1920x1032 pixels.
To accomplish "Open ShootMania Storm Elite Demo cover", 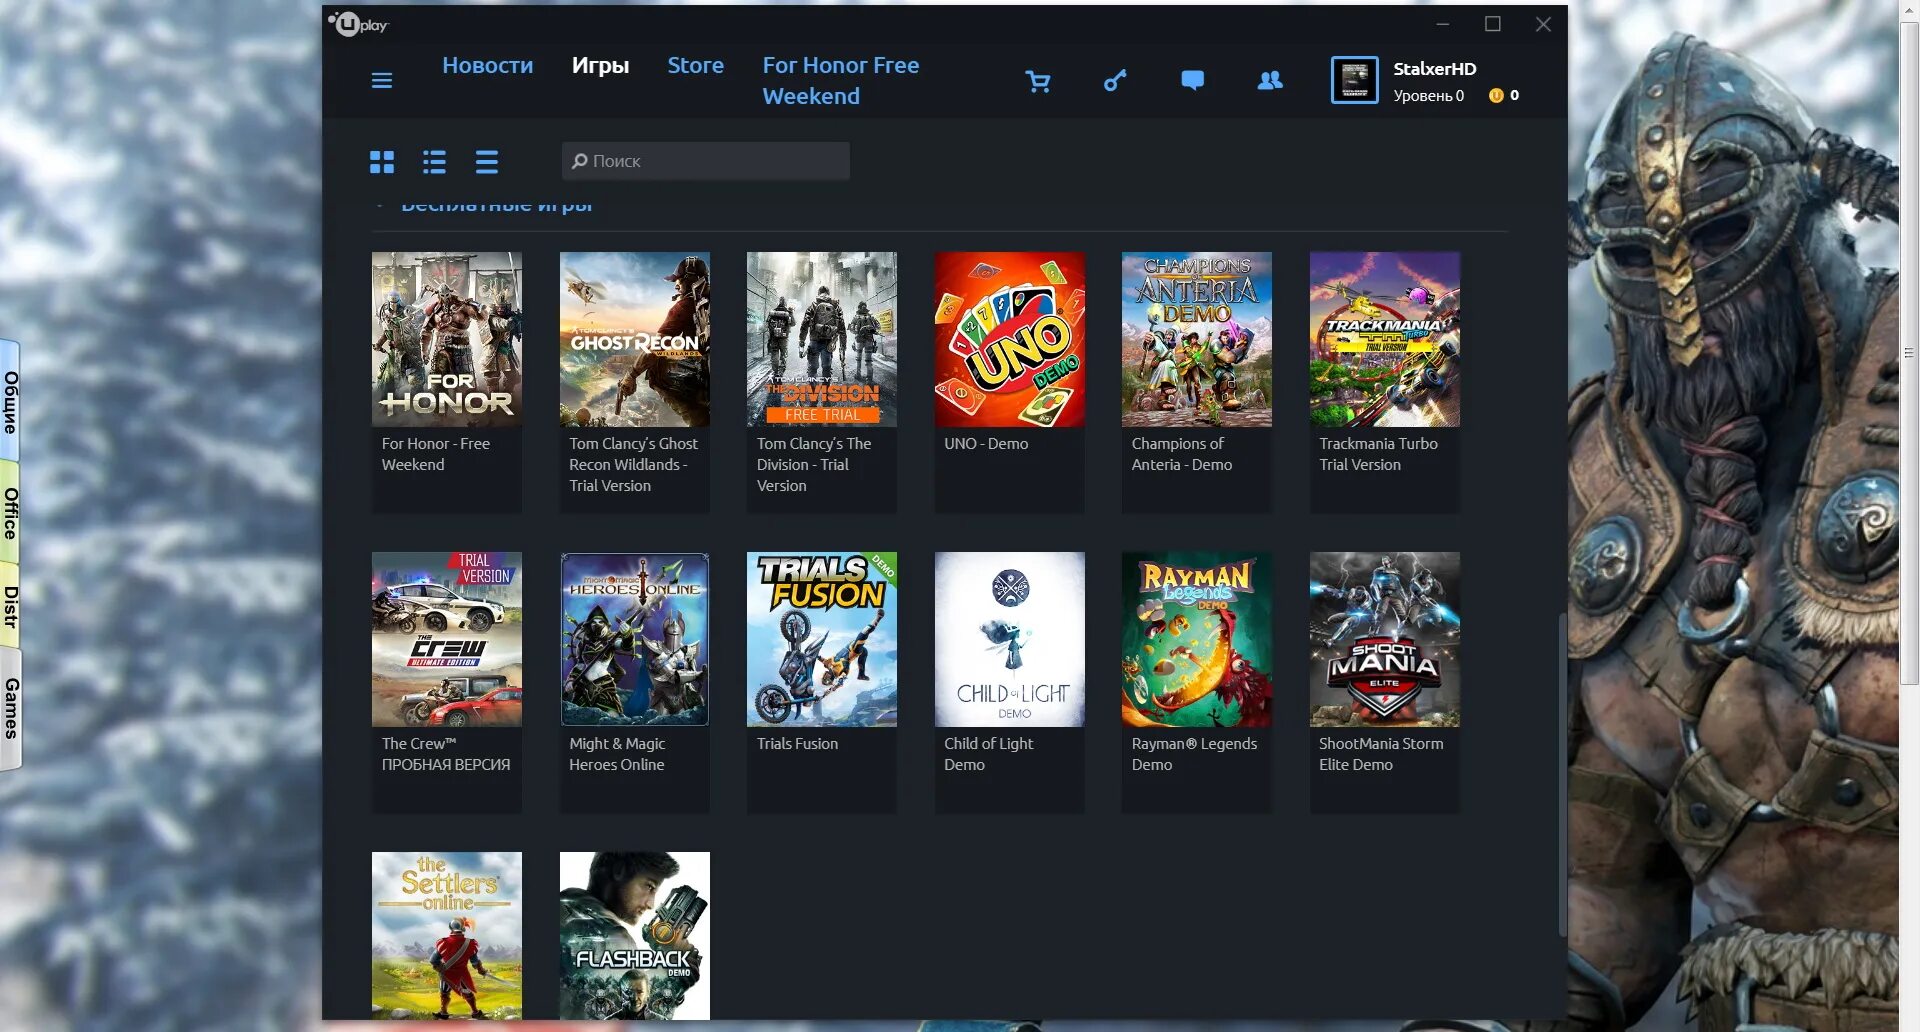I will 1385,639.
